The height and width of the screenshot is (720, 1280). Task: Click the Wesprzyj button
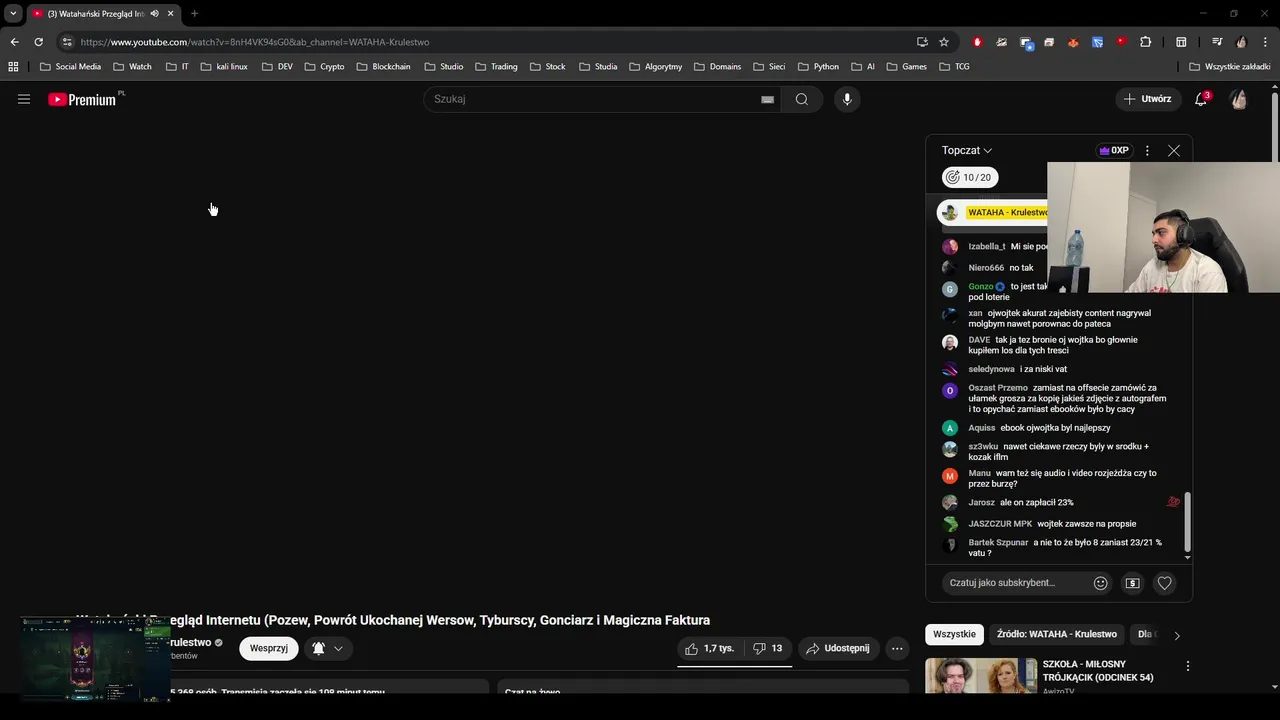coord(268,648)
